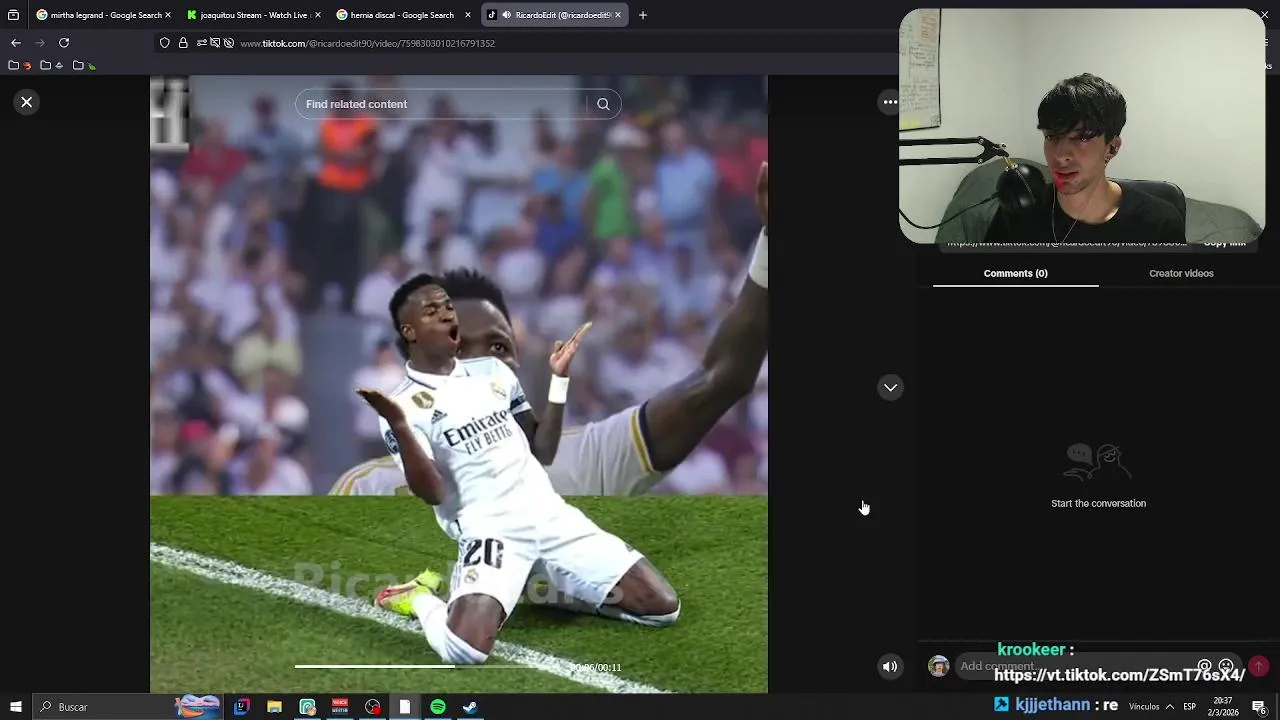Open the first bookmarks folder in bookmarks bar

tap(20, 66)
